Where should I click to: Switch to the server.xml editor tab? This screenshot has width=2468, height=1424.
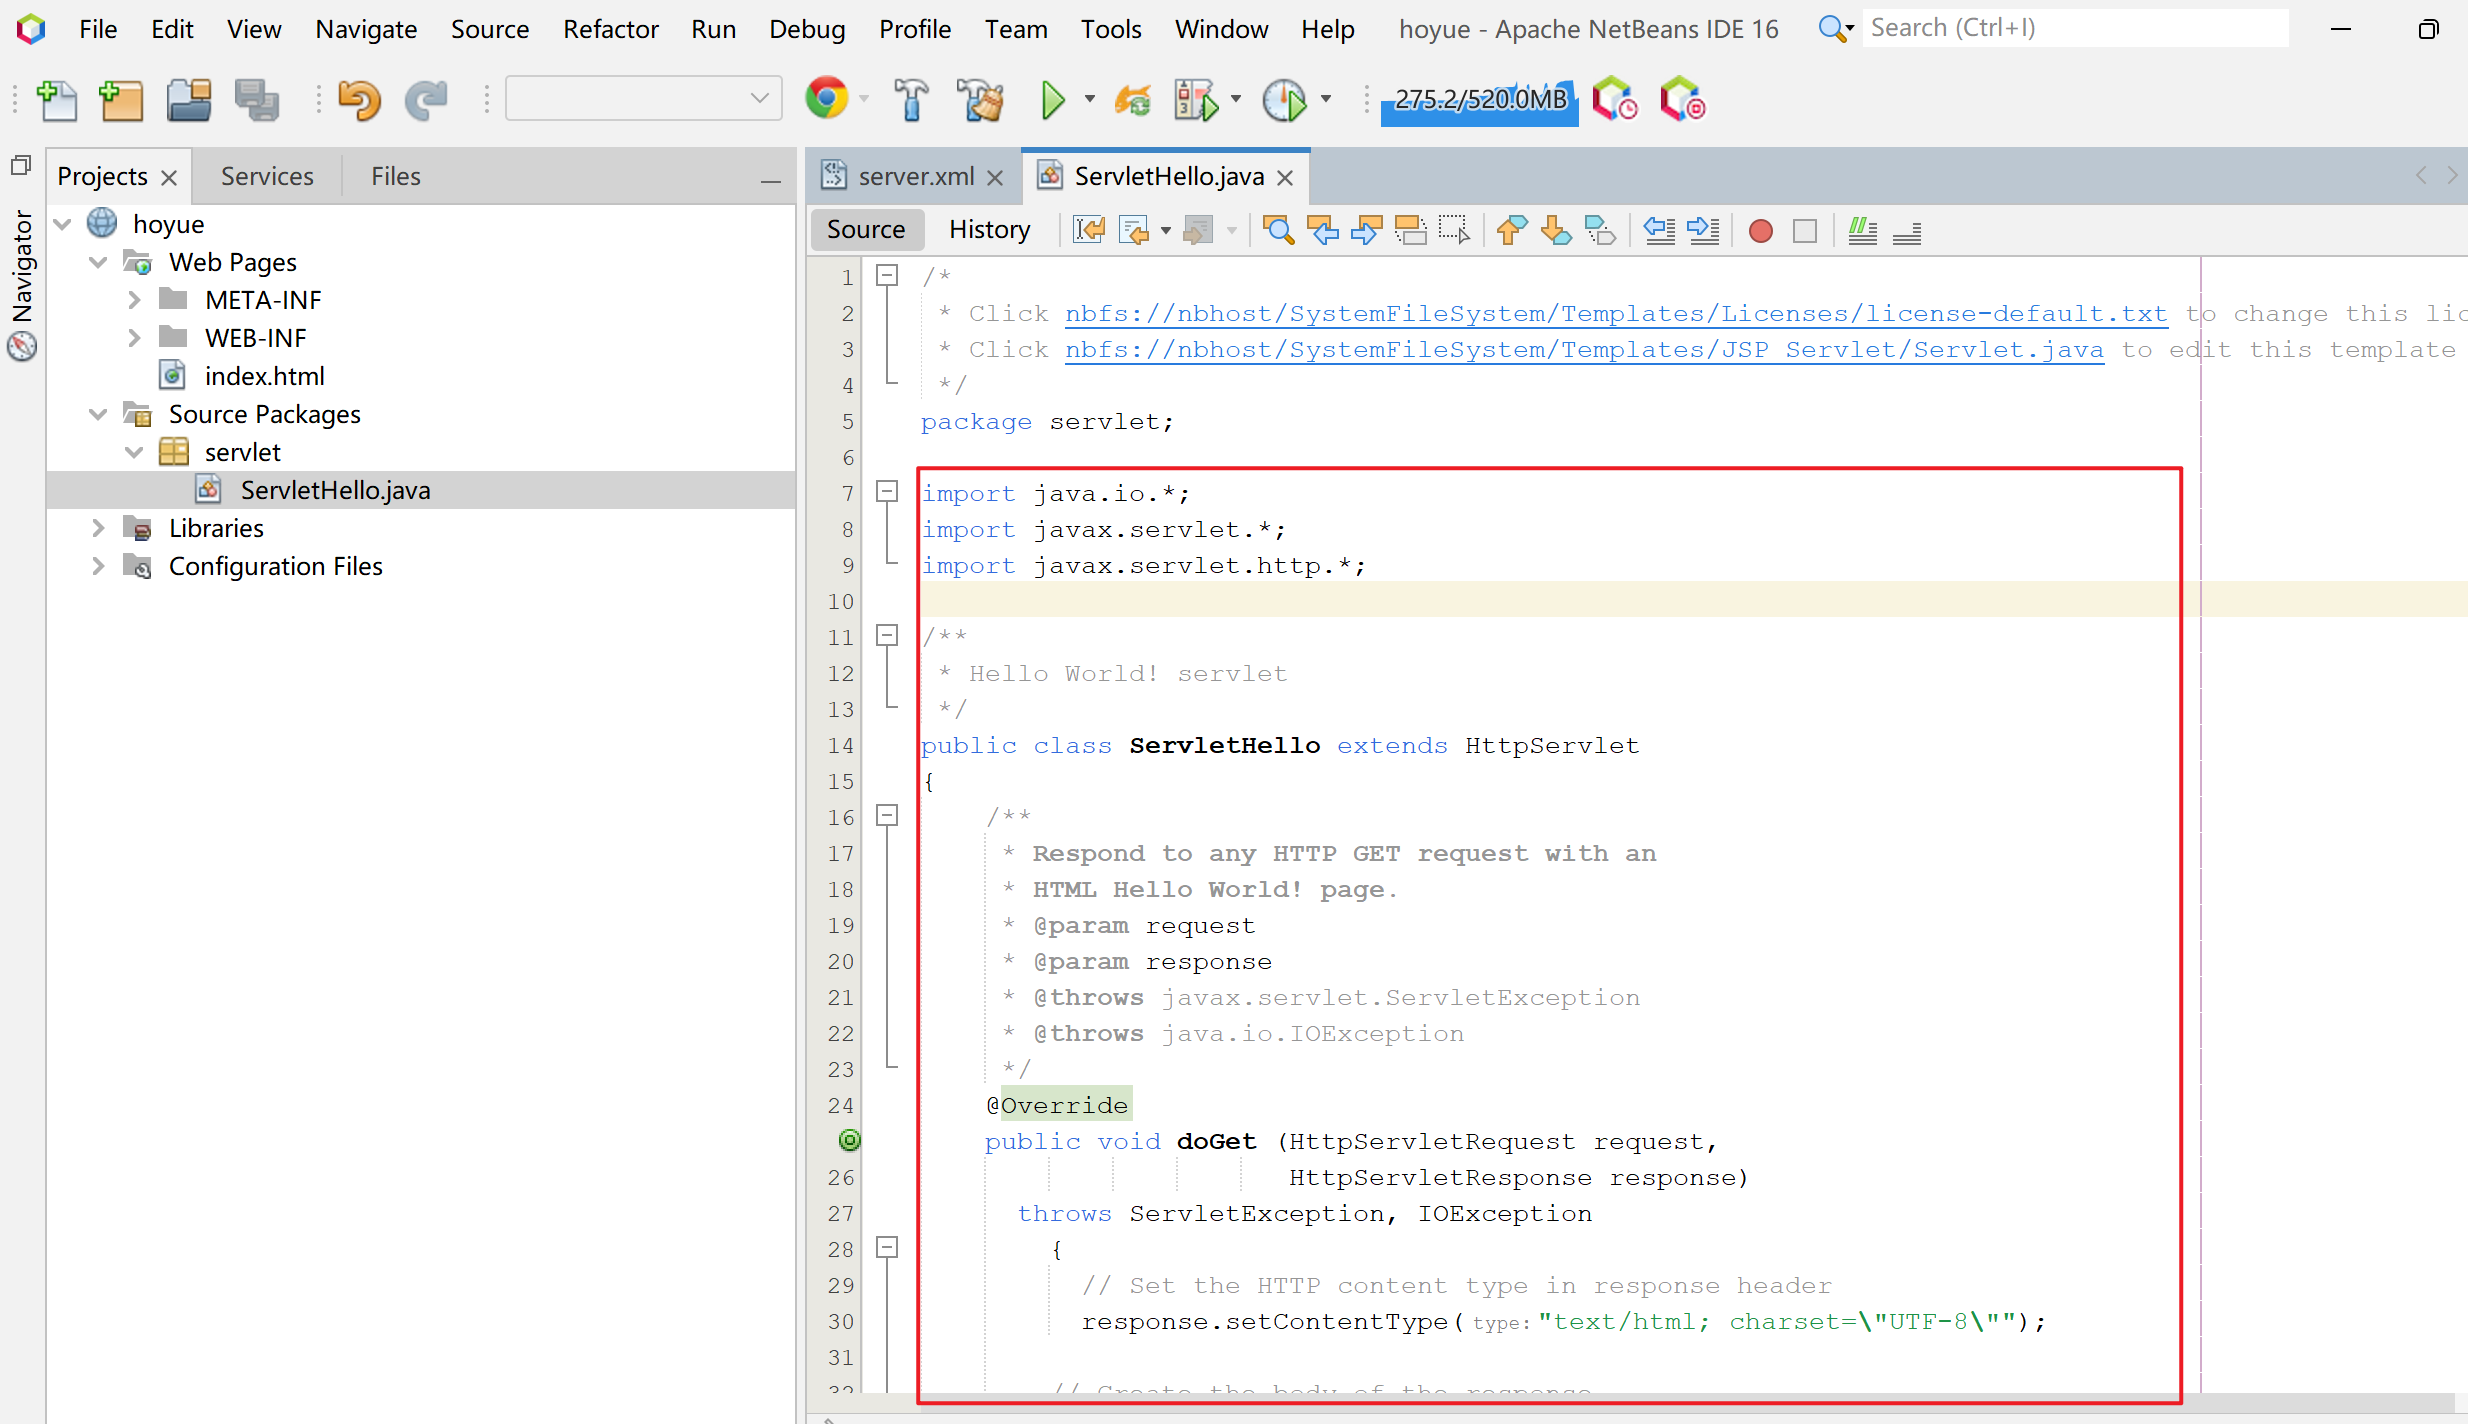(915, 176)
